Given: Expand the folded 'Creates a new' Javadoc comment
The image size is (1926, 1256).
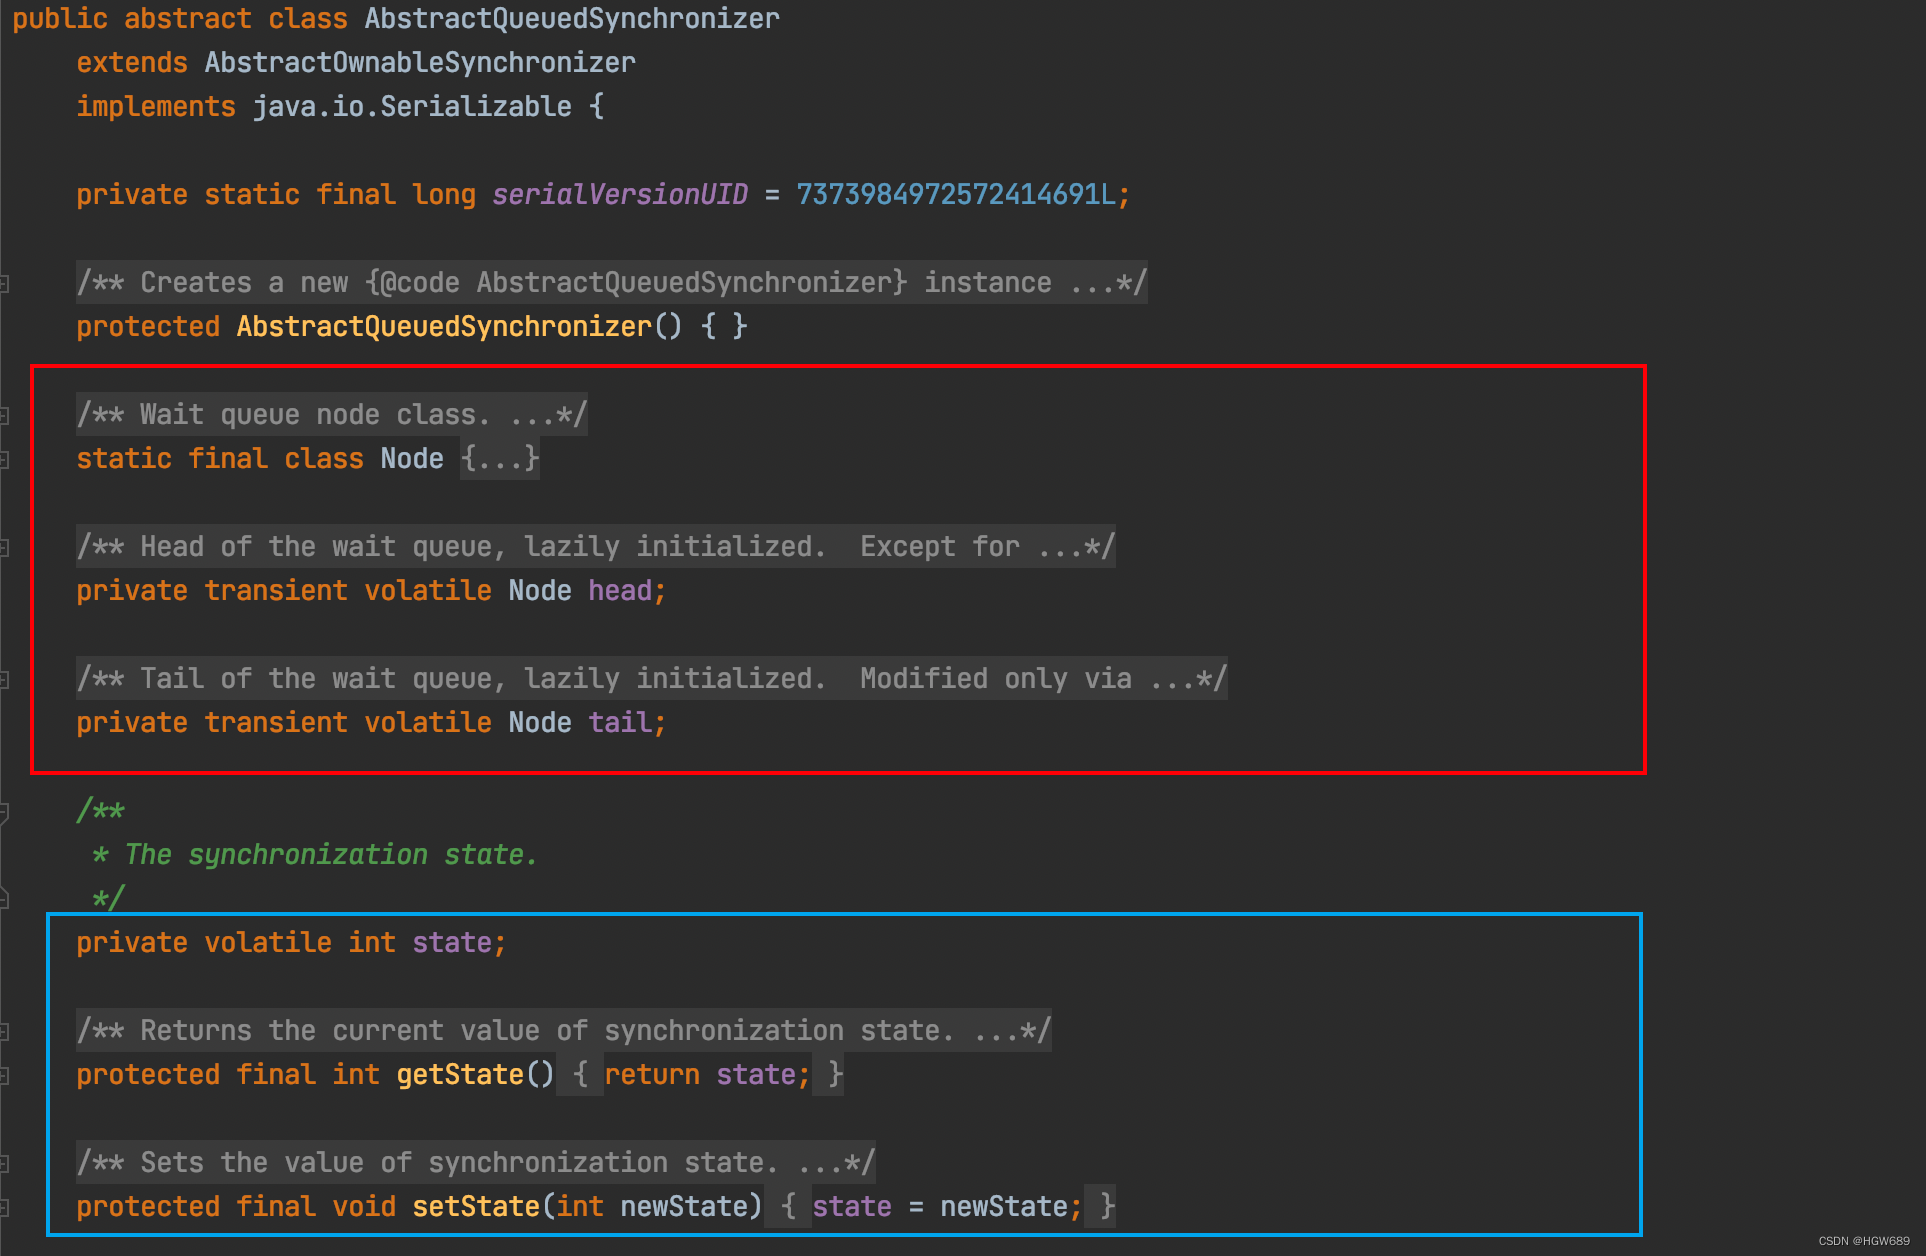Looking at the screenshot, I should coord(612,282).
